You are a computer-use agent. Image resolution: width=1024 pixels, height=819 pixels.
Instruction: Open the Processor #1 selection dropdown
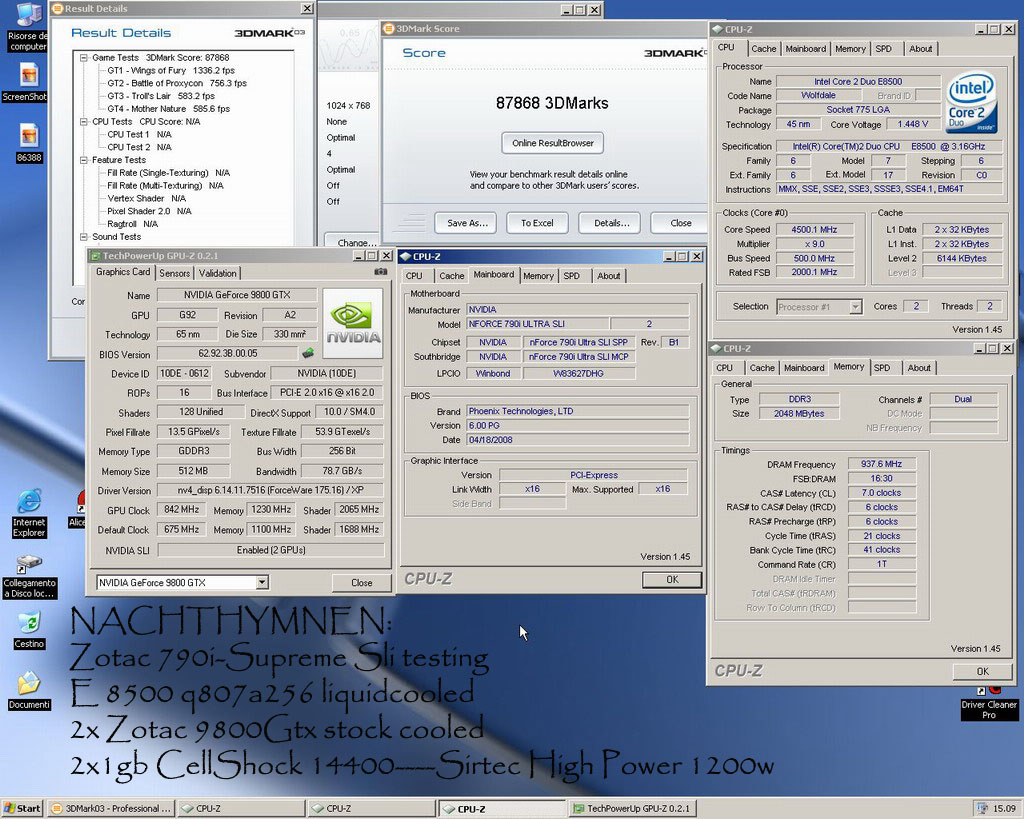click(856, 307)
